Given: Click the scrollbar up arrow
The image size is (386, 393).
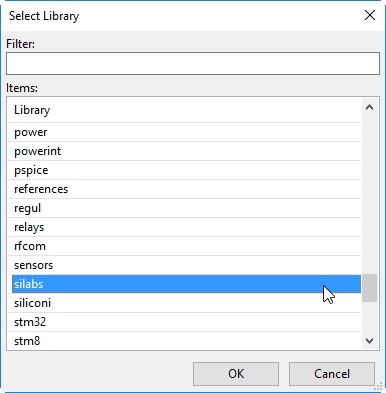Looking at the screenshot, I should 369,107.
